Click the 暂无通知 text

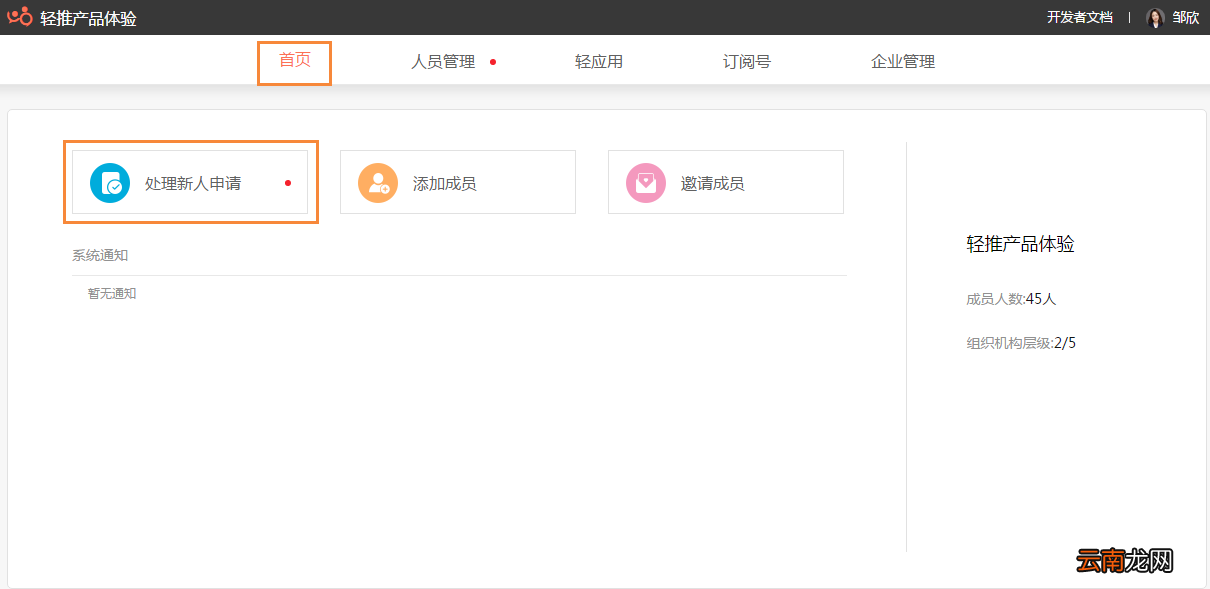pyautogui.click(x=112, y=293)
